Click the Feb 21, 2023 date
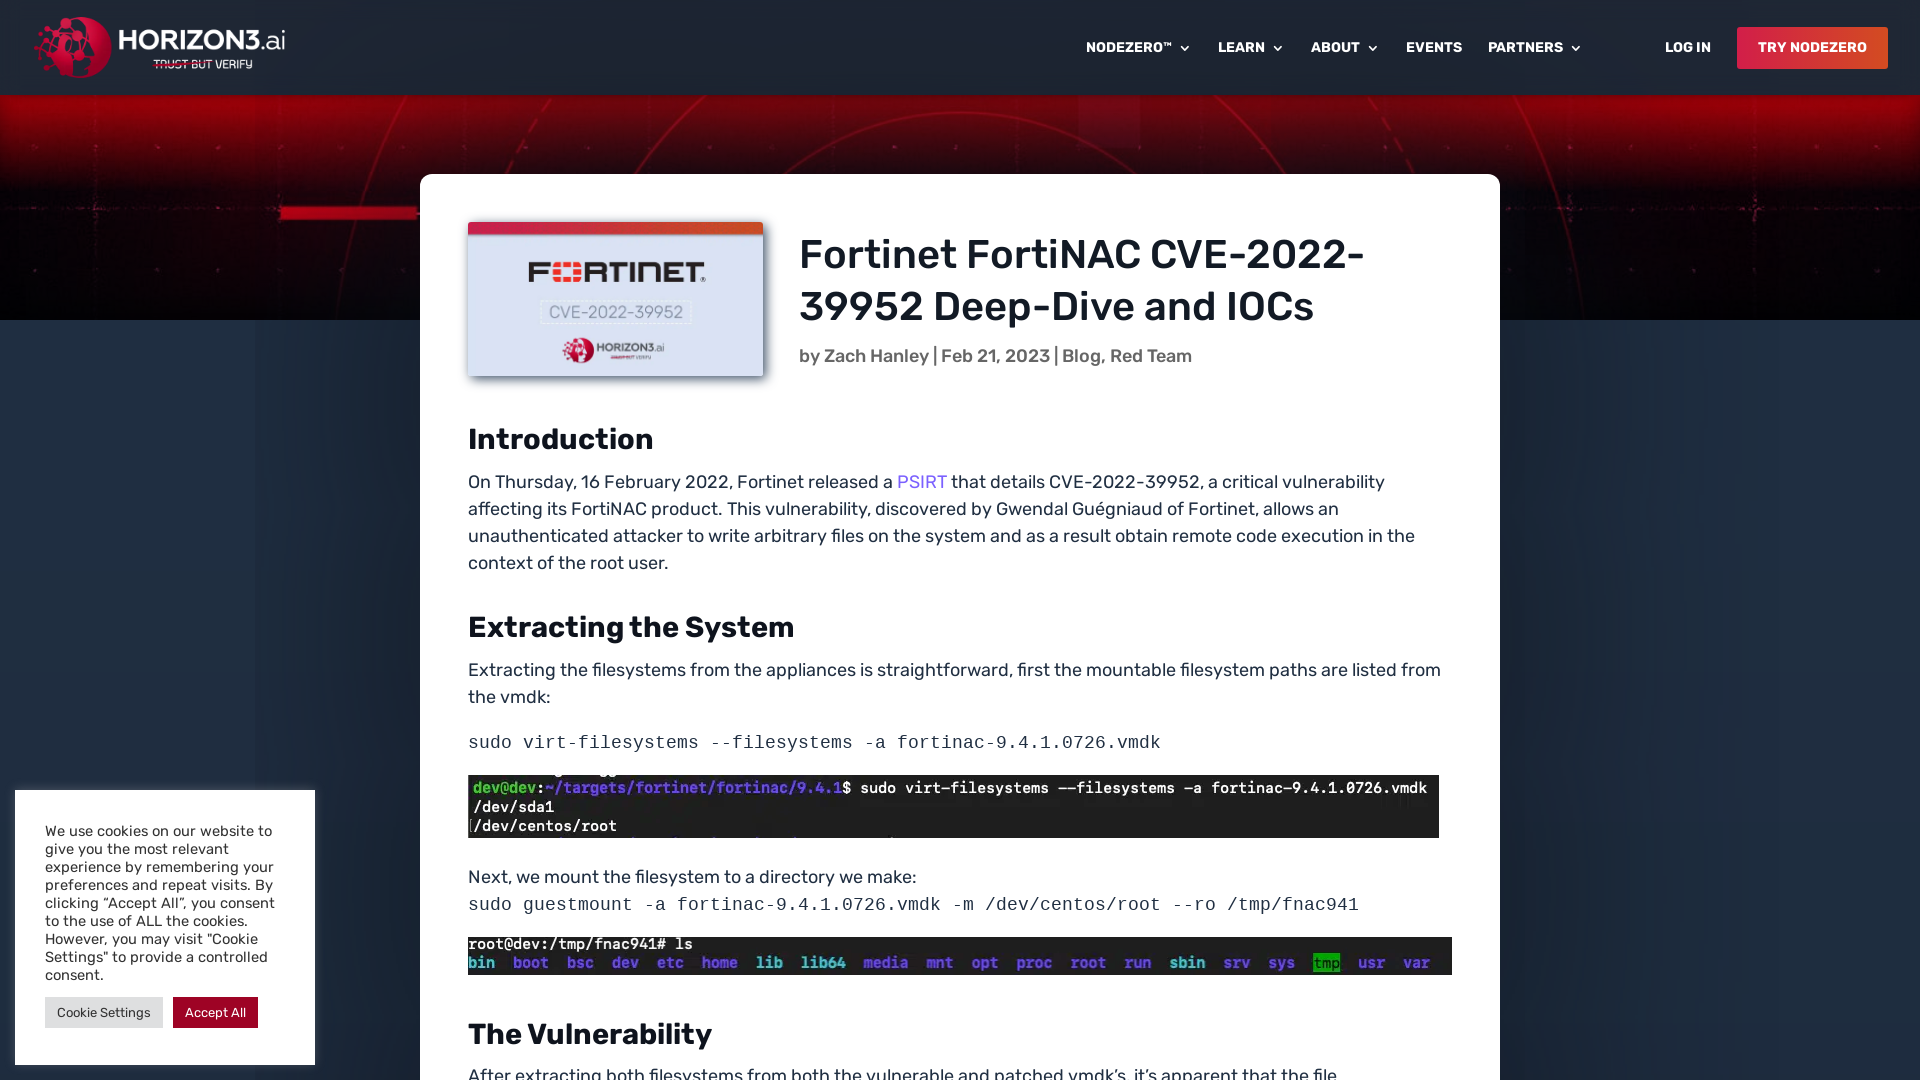 click(x=995, y=356)
